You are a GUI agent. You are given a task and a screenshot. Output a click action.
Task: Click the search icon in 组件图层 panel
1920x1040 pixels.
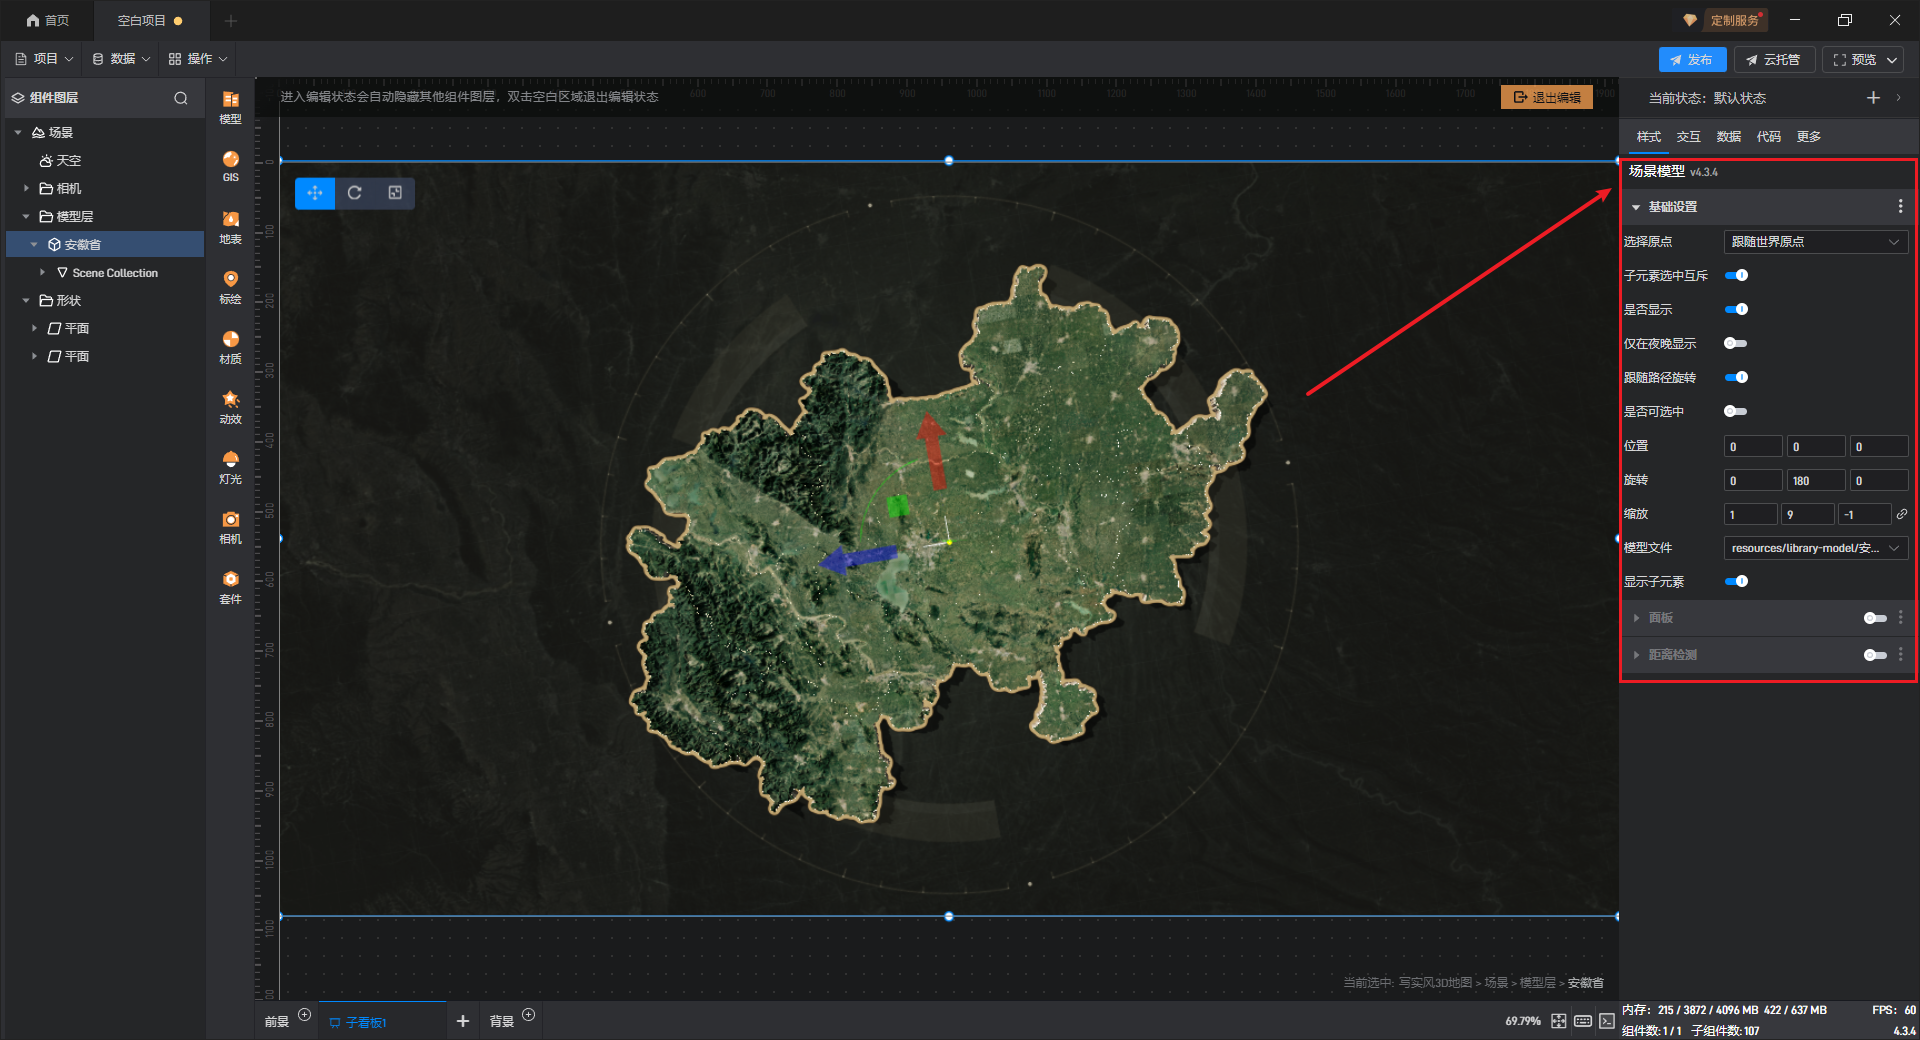click(x=181, y=98)
